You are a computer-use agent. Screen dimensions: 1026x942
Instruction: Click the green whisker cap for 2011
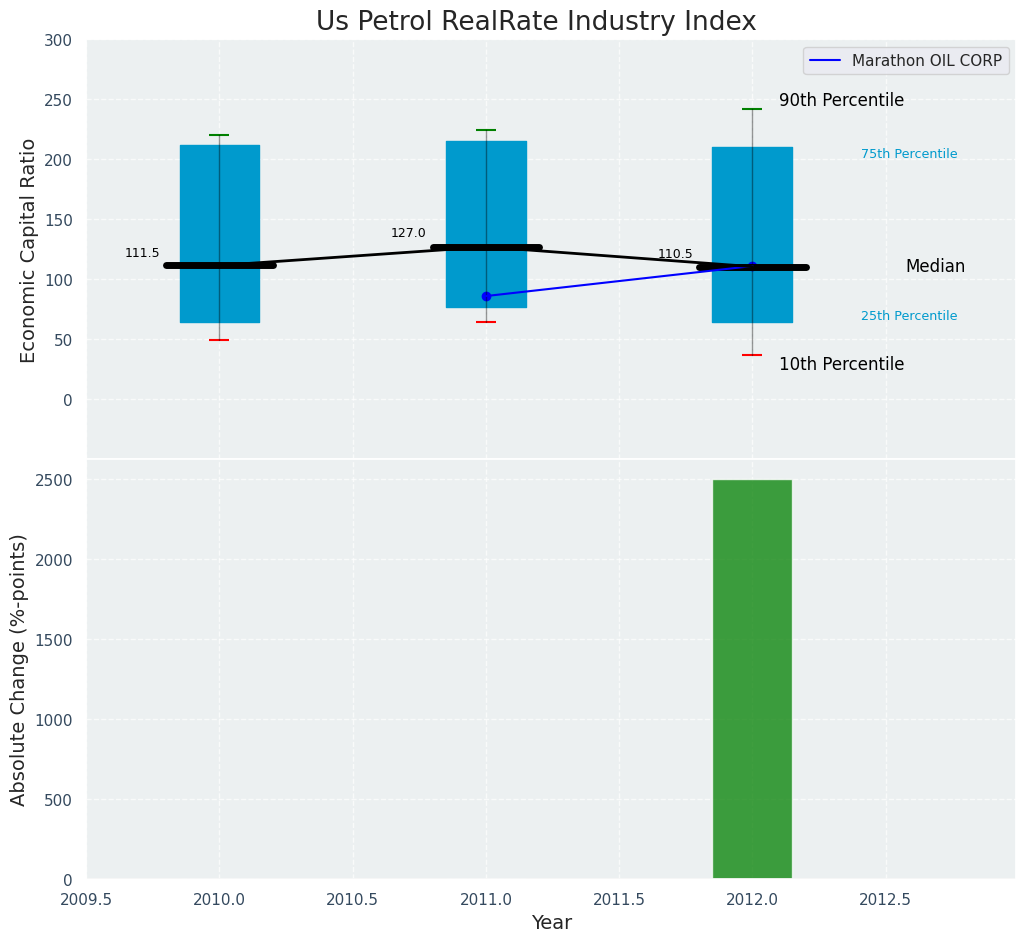coord(486,130)
